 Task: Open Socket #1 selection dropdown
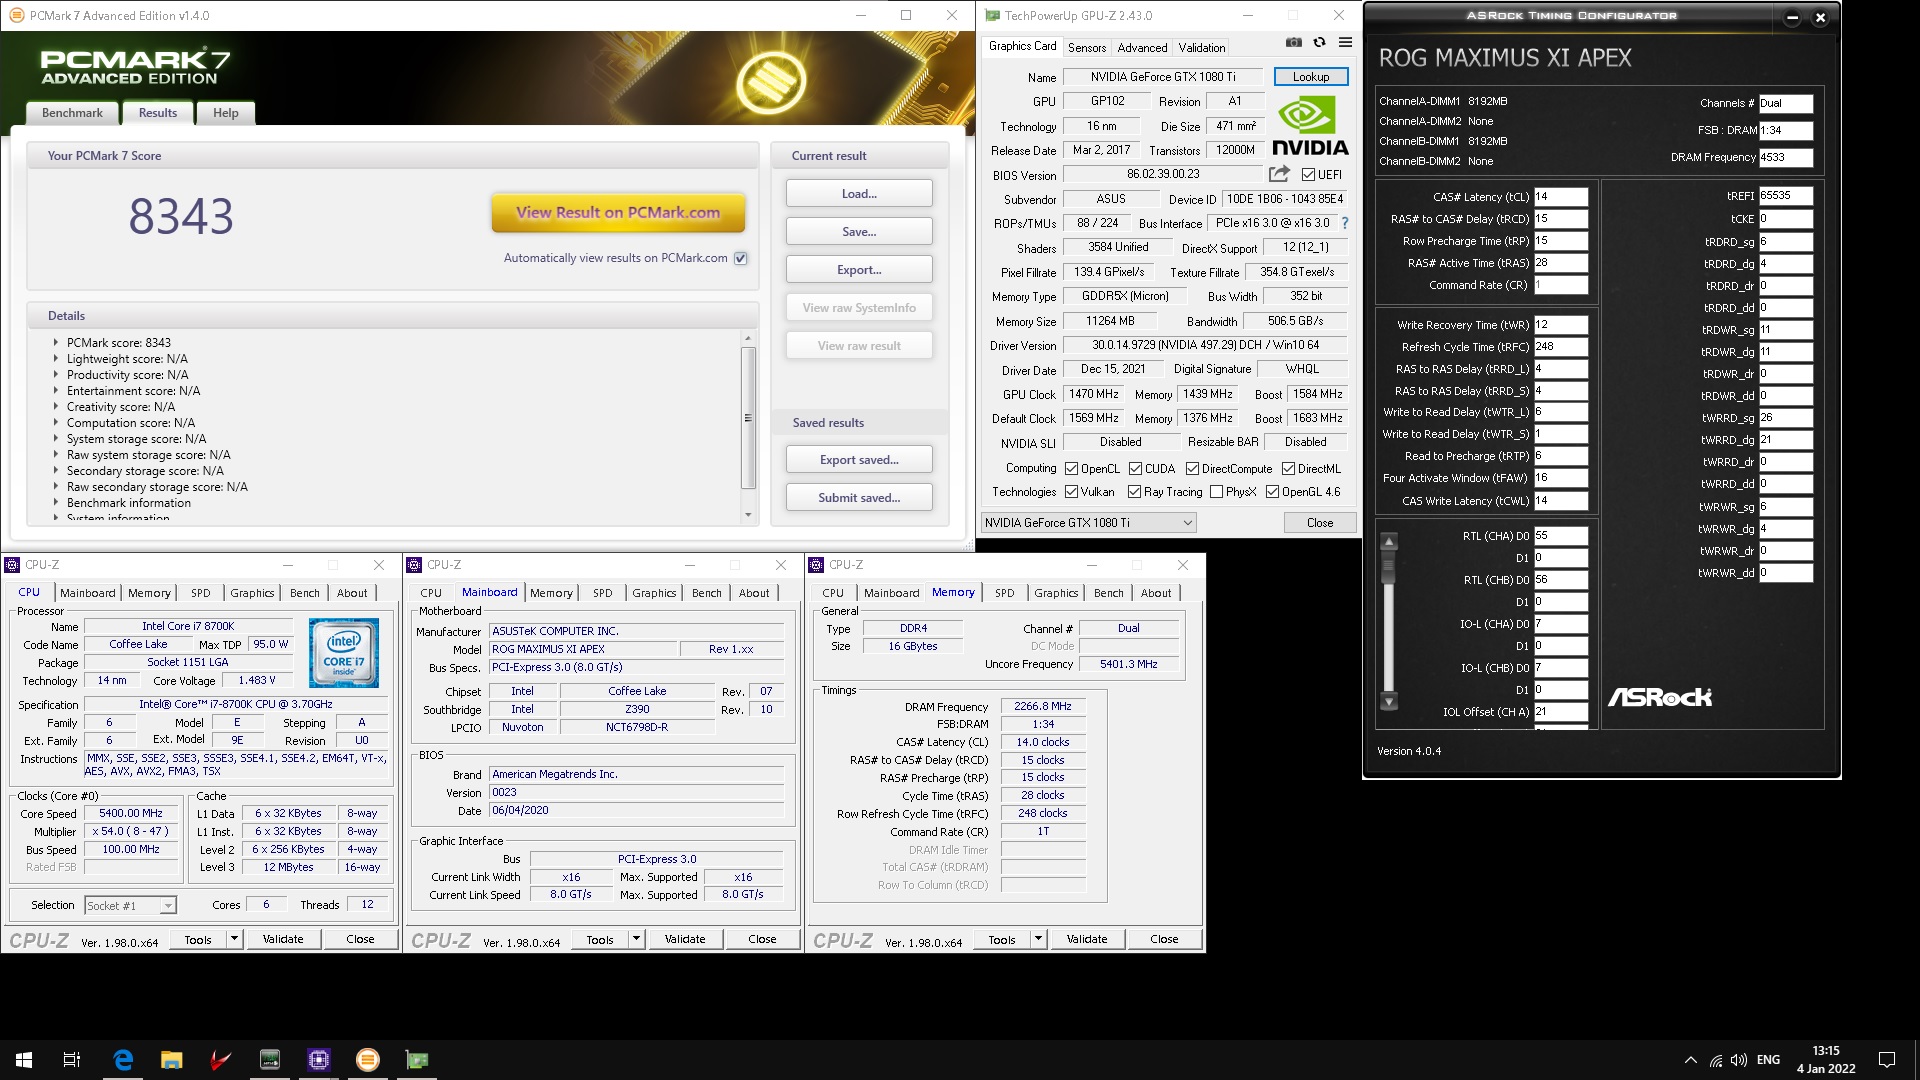pos(130,906)
